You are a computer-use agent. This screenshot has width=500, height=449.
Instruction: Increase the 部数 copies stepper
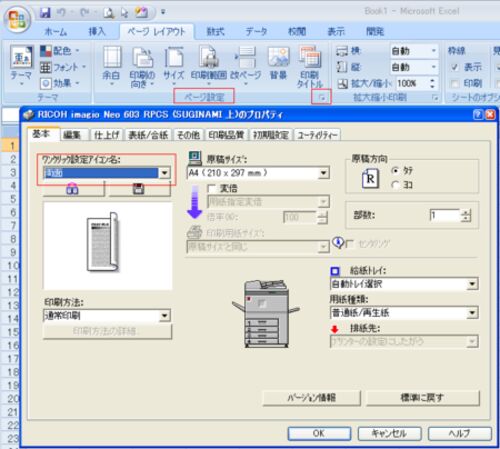pyautogui.click(x=466, y=212)
